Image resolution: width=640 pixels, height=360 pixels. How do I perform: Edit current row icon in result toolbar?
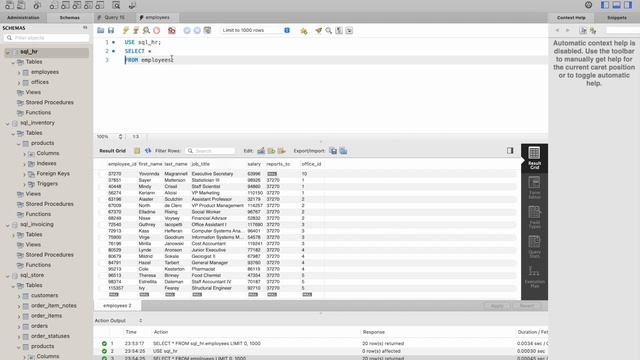(261, 151)
